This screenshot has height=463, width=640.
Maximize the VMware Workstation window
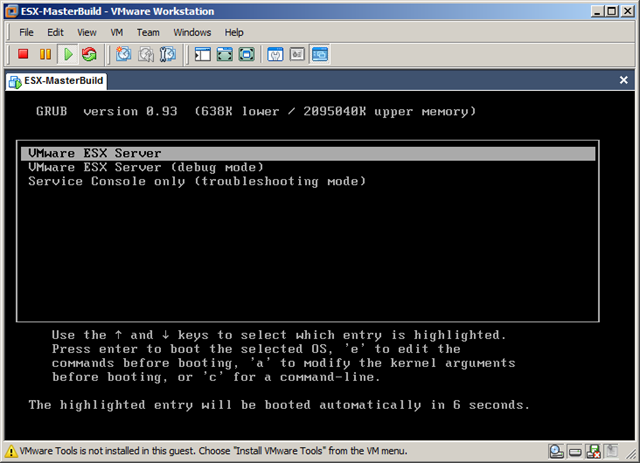click(x=611, y=11)
